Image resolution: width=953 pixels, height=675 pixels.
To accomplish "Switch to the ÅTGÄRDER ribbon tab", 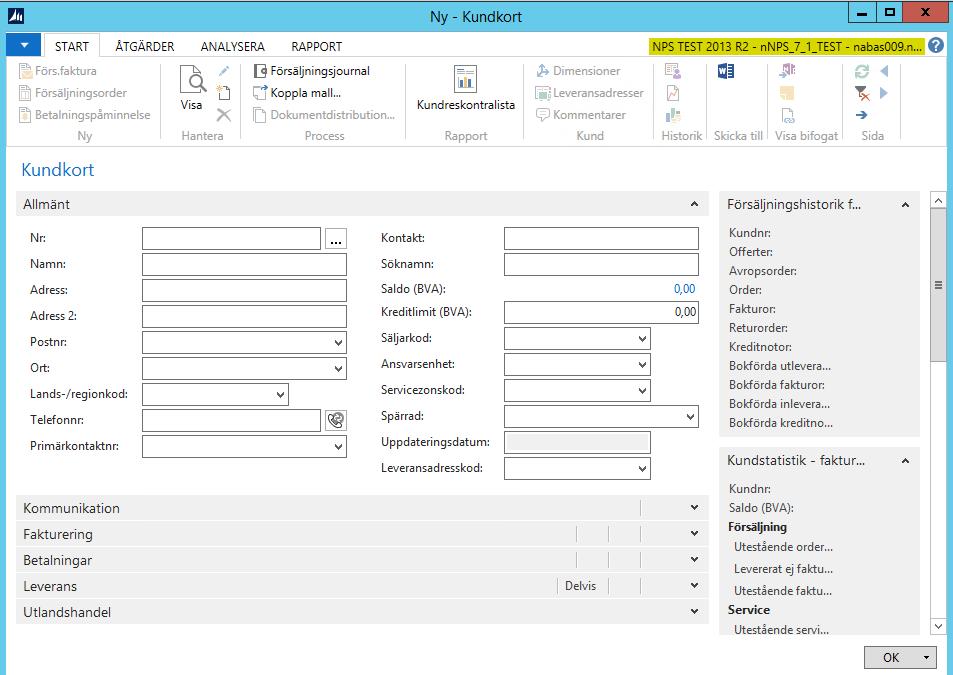I will coord(145,46).
